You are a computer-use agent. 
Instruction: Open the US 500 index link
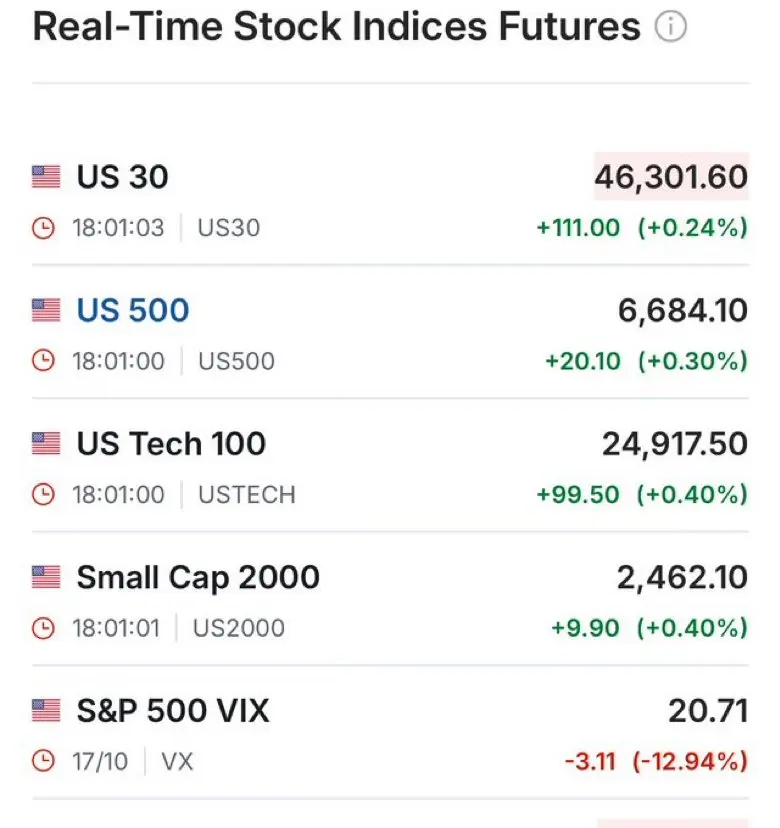132,311
